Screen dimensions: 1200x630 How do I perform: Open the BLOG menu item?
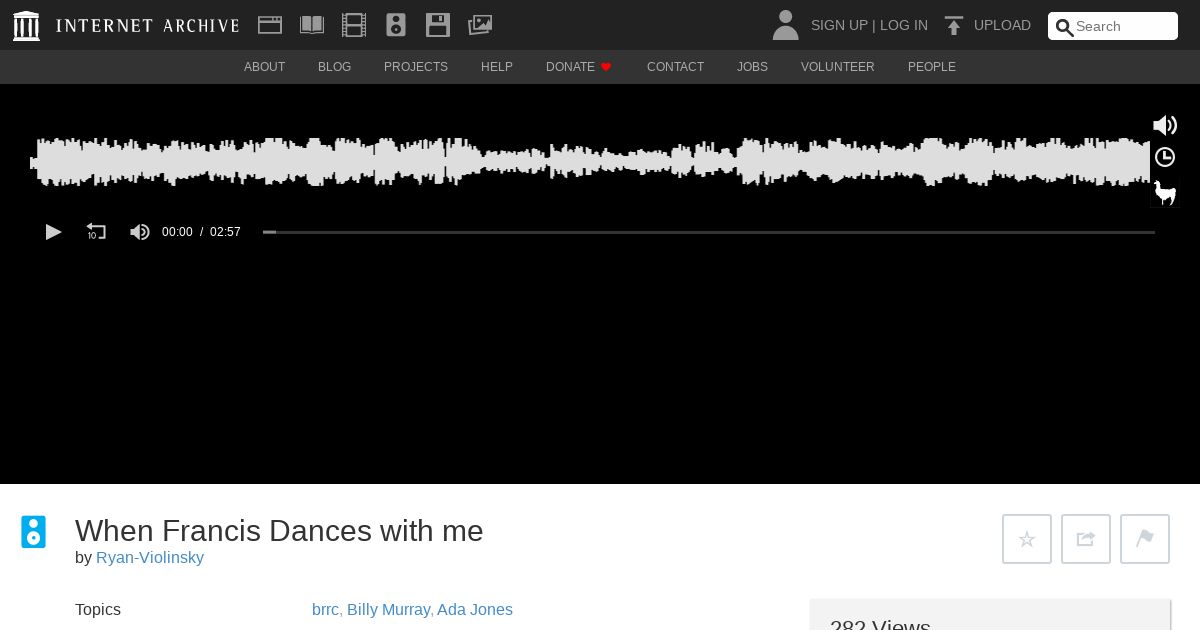(334, 67)
